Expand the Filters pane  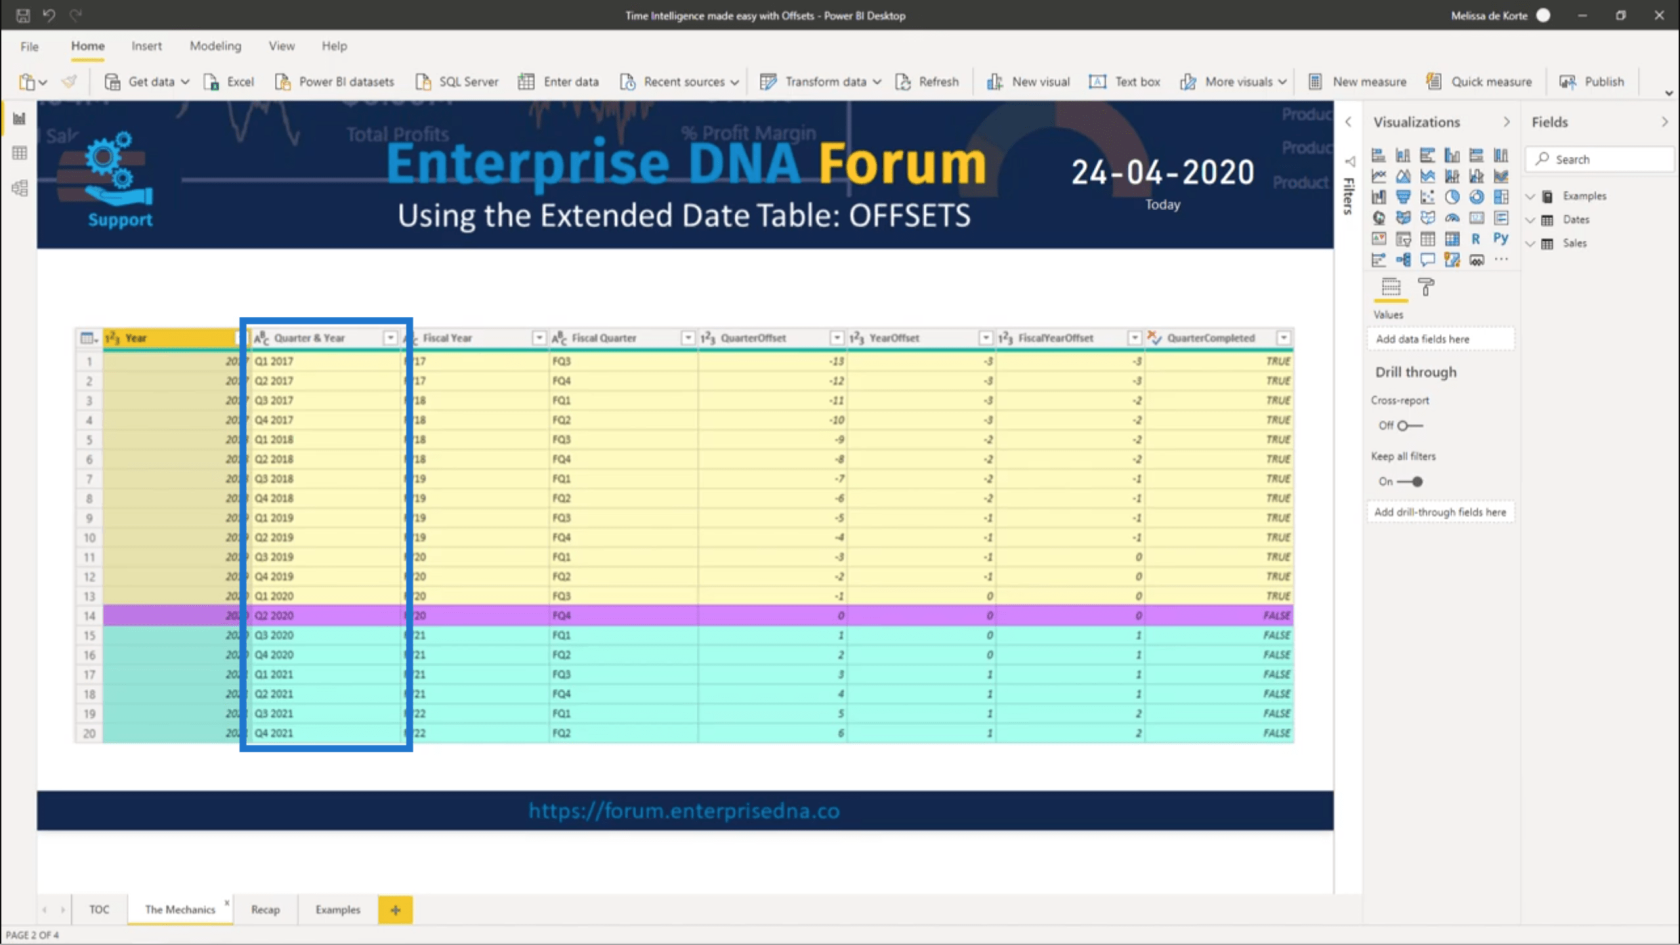point(1348,122)
